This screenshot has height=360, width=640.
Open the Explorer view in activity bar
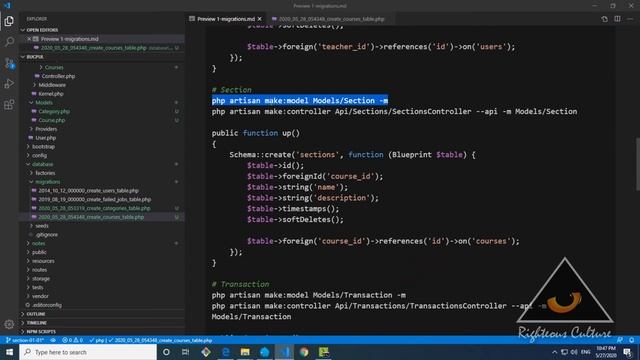pyautogui.click(x=9, y=21)
